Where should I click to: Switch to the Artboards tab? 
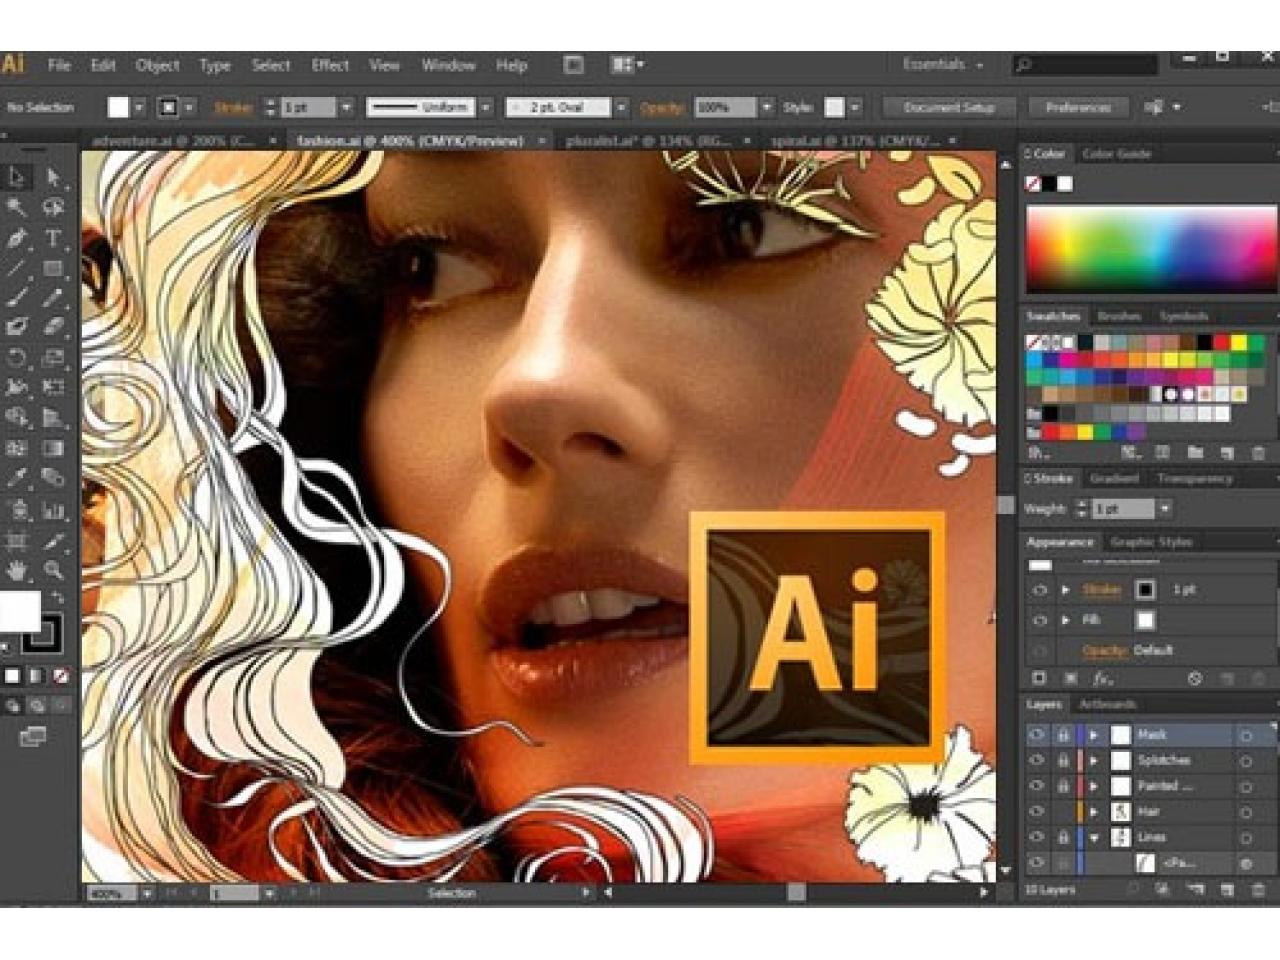point(1108,704)
